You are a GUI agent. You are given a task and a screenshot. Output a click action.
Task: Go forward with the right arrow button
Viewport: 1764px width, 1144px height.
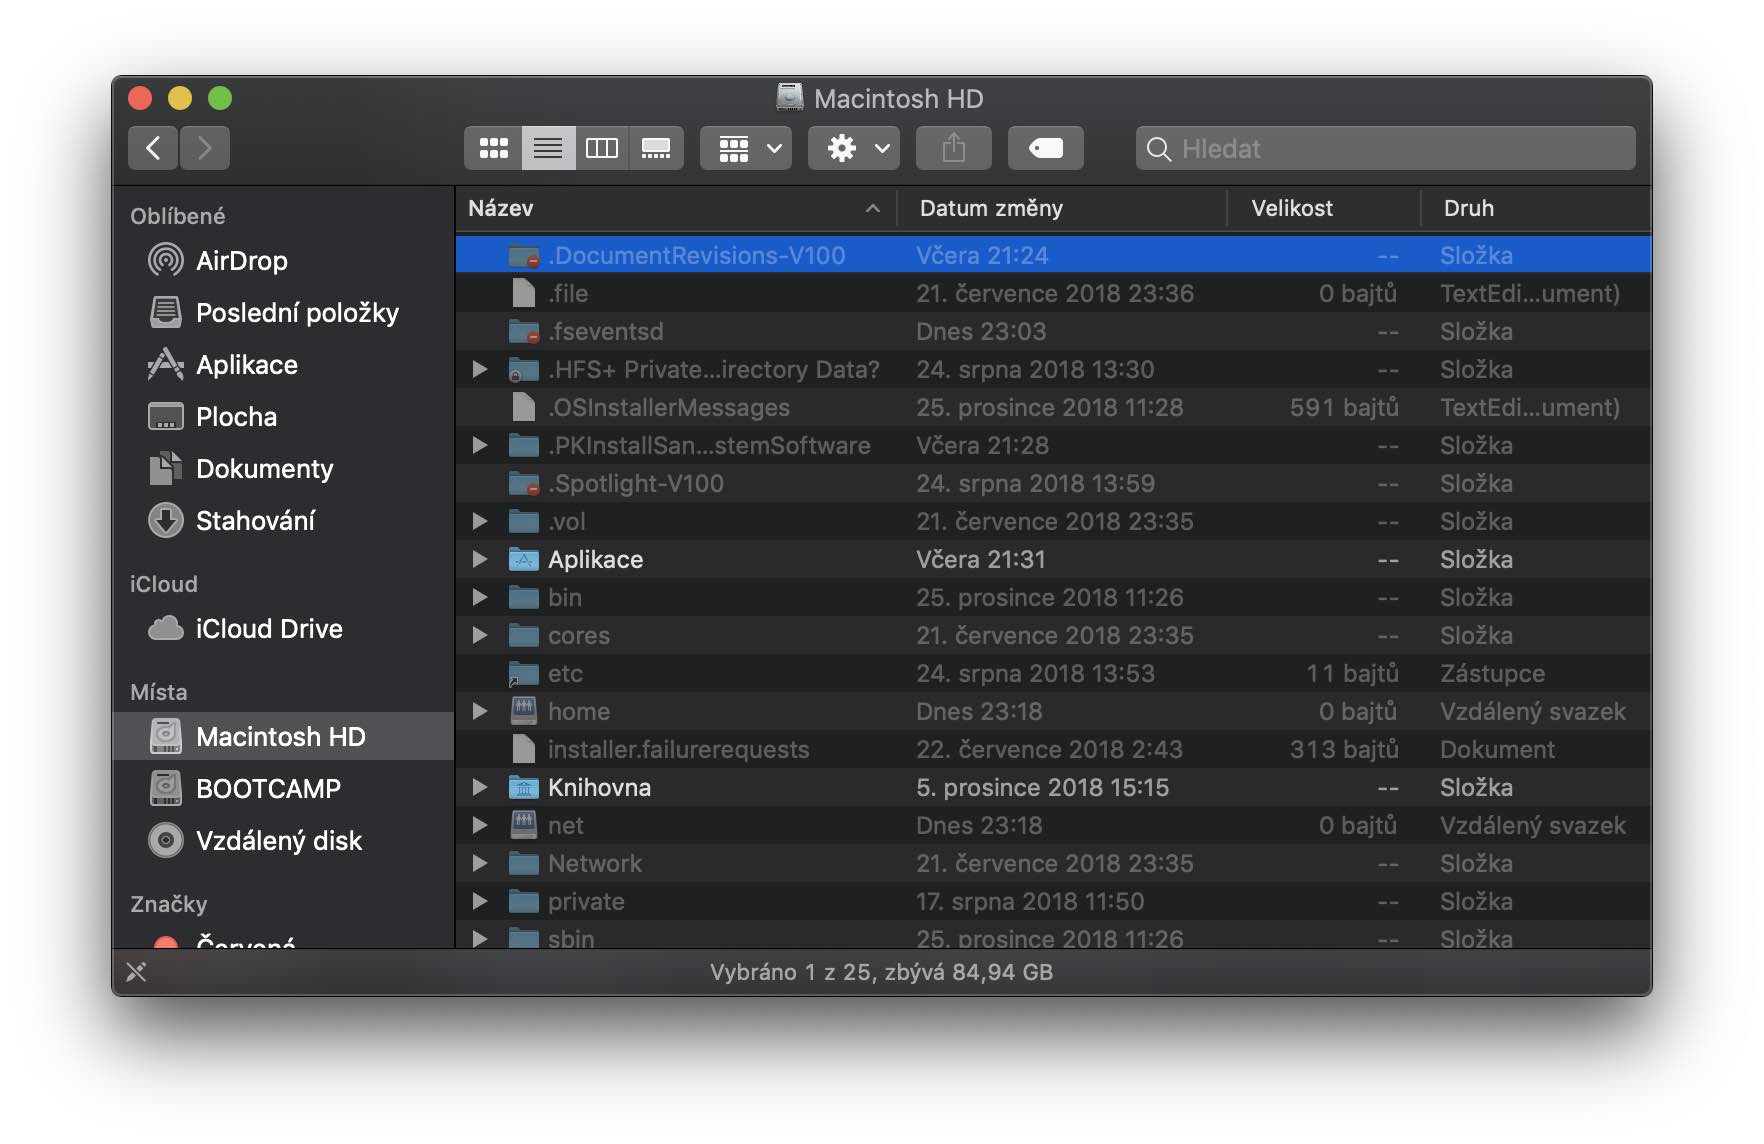coord(205,148)
